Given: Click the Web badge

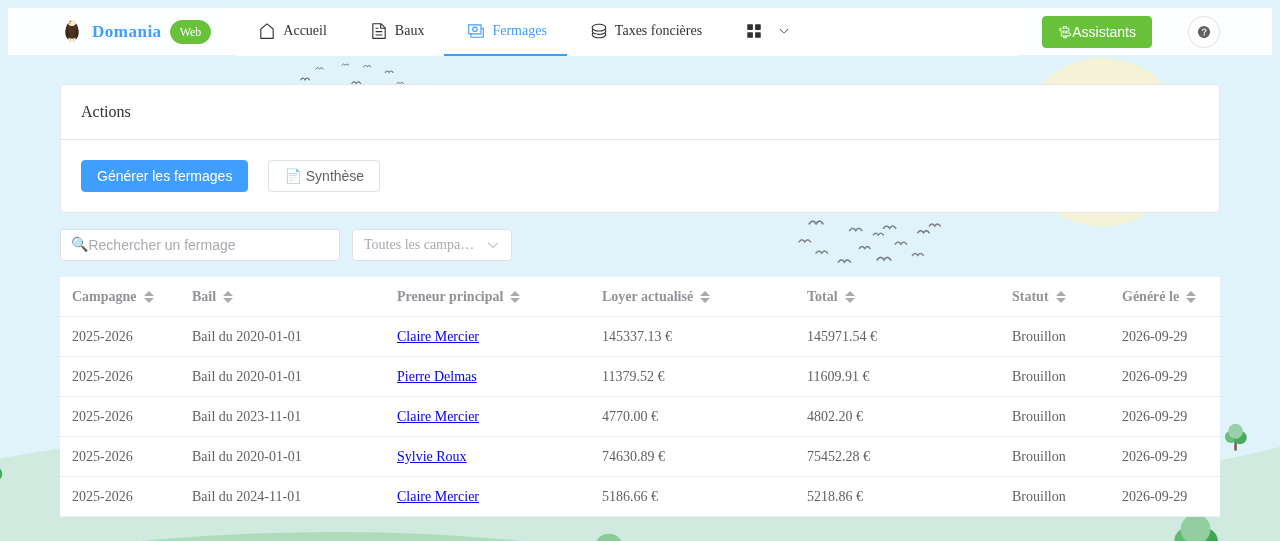Looking at the screenshot, I should pos(190,32).
